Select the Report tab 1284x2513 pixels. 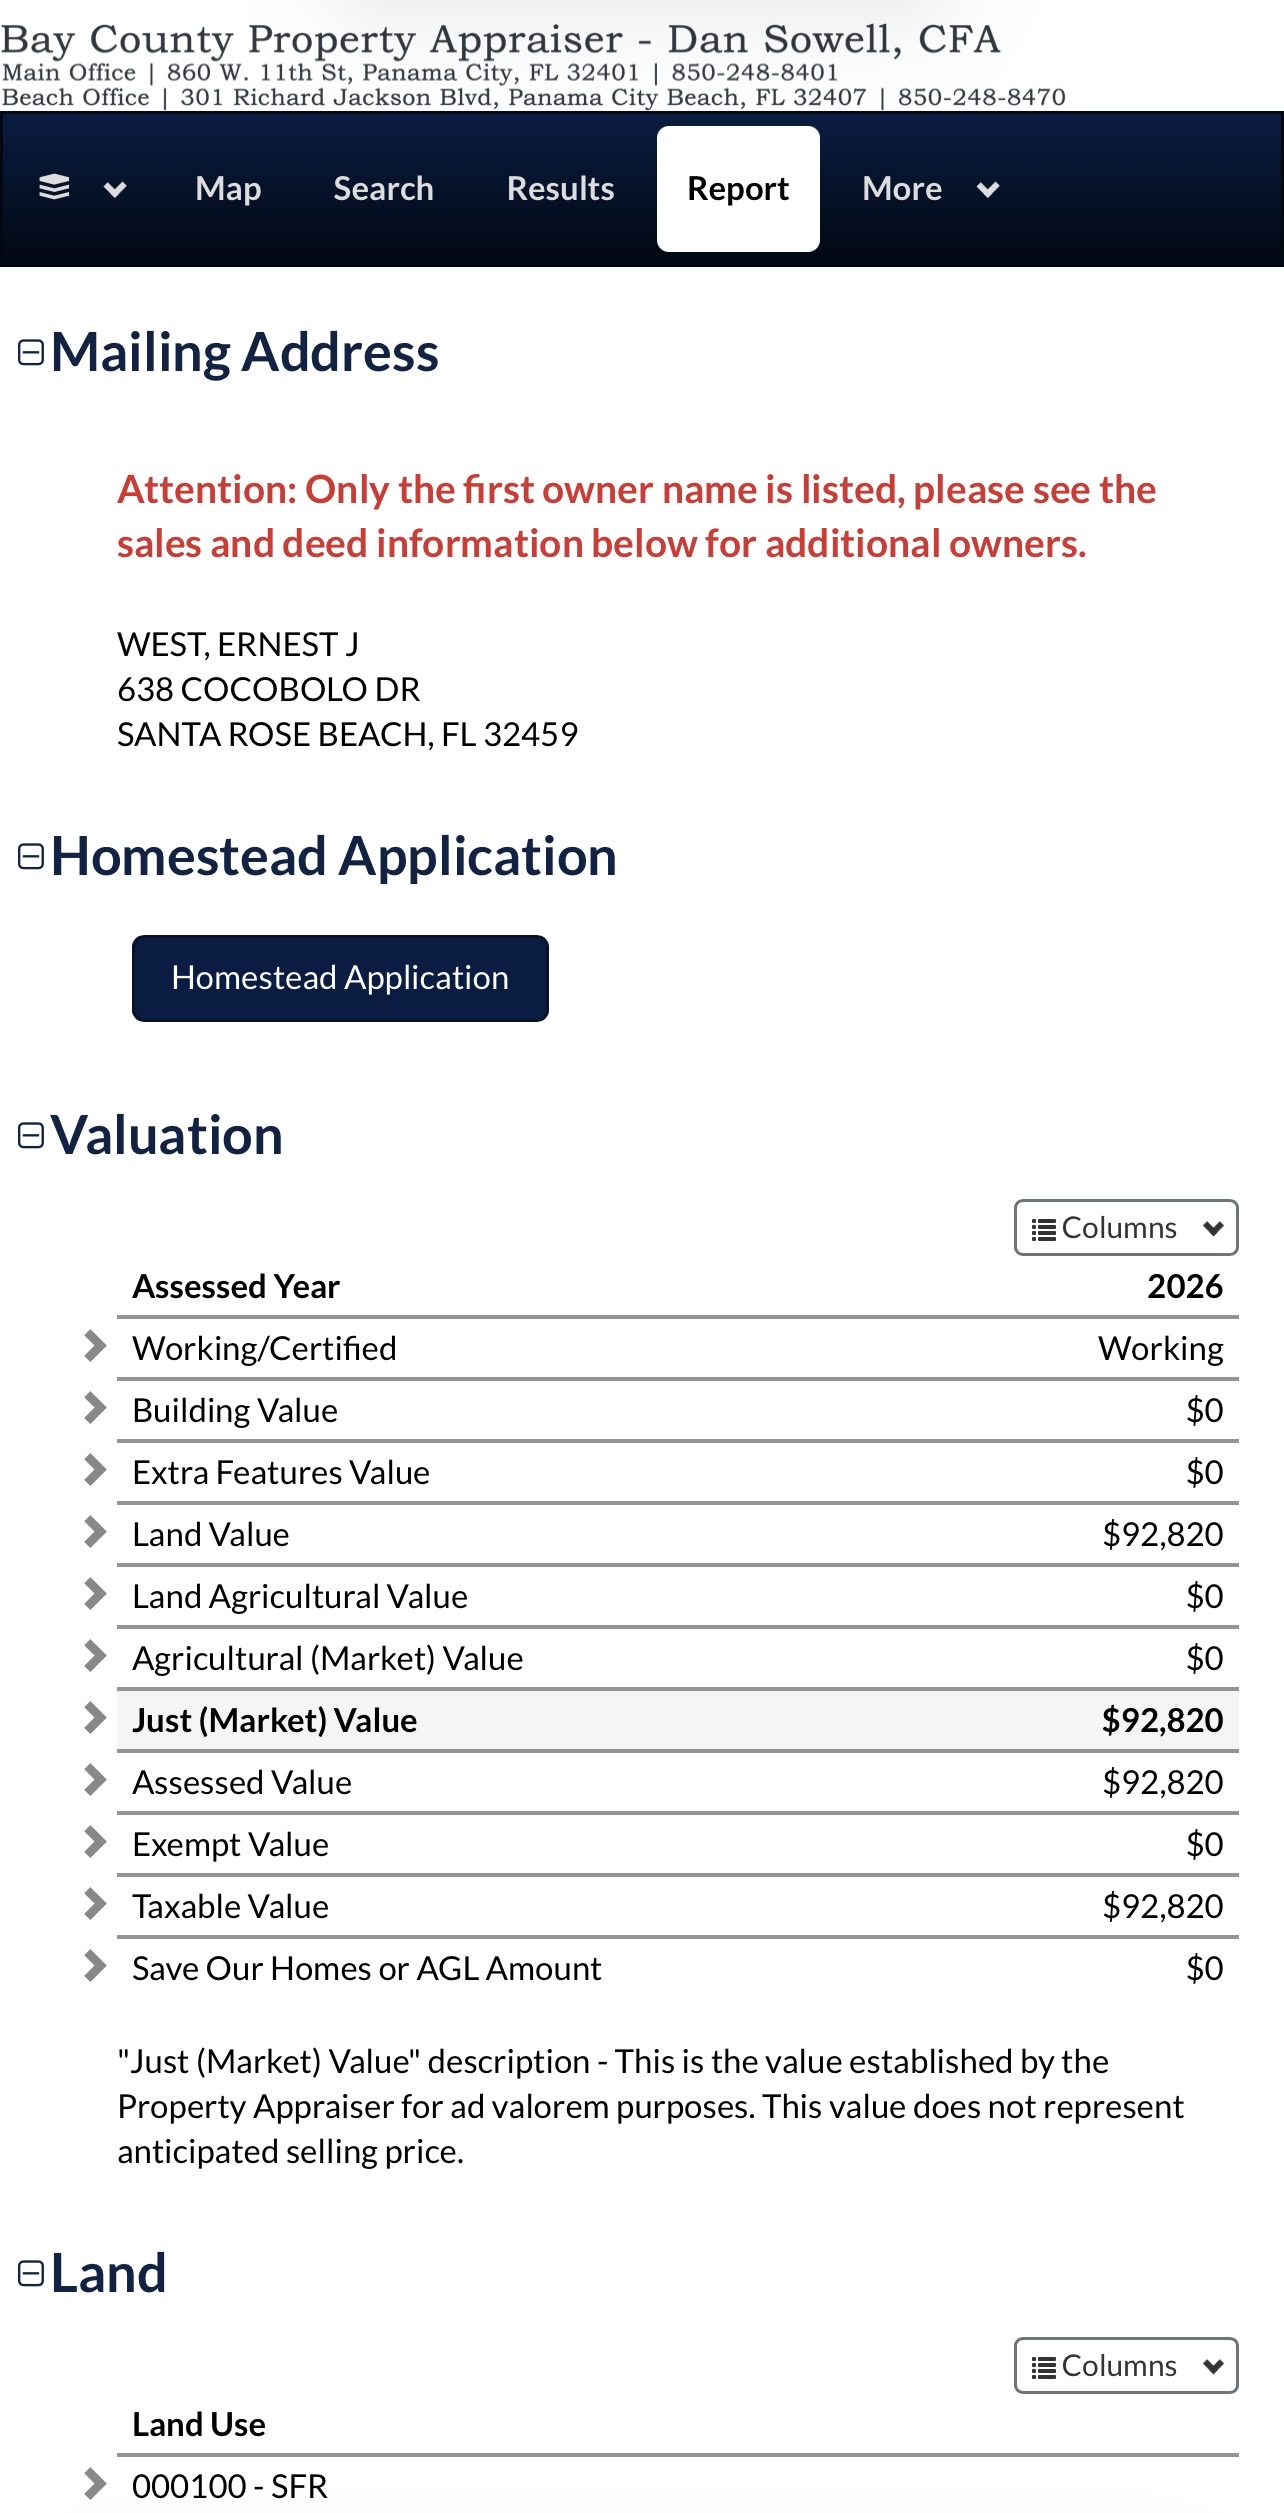738,189
